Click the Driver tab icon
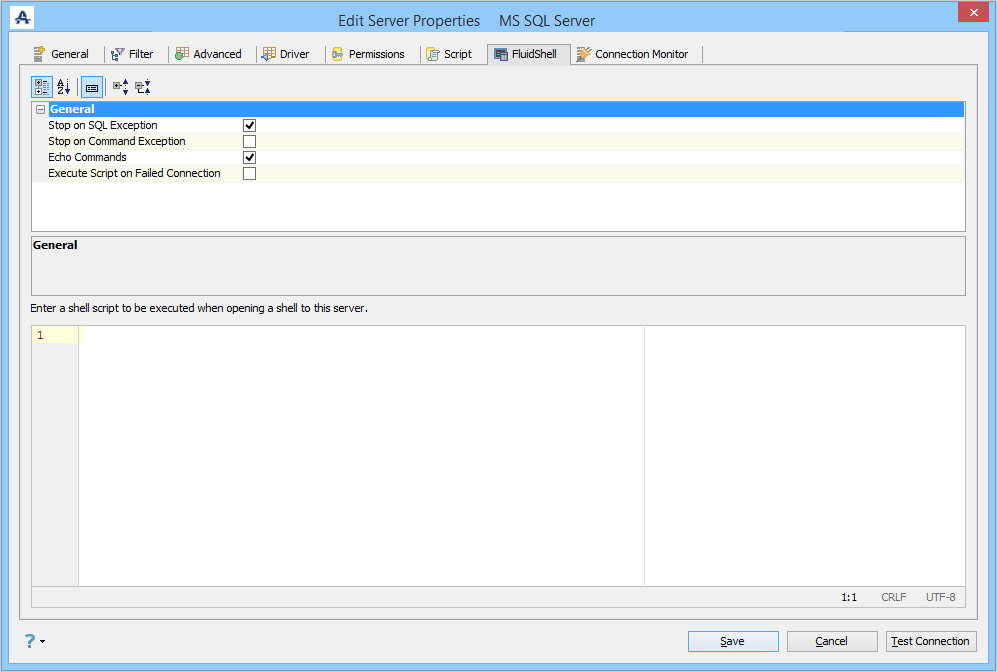997x672 pixels. tap(269, 54)
